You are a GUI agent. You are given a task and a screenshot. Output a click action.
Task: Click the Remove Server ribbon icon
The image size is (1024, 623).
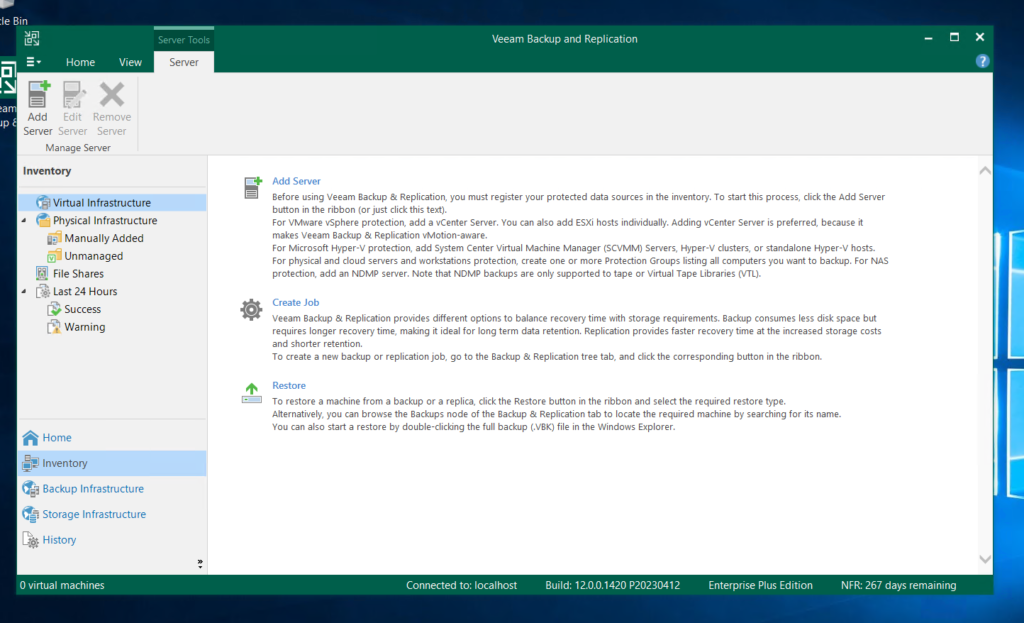111,105
